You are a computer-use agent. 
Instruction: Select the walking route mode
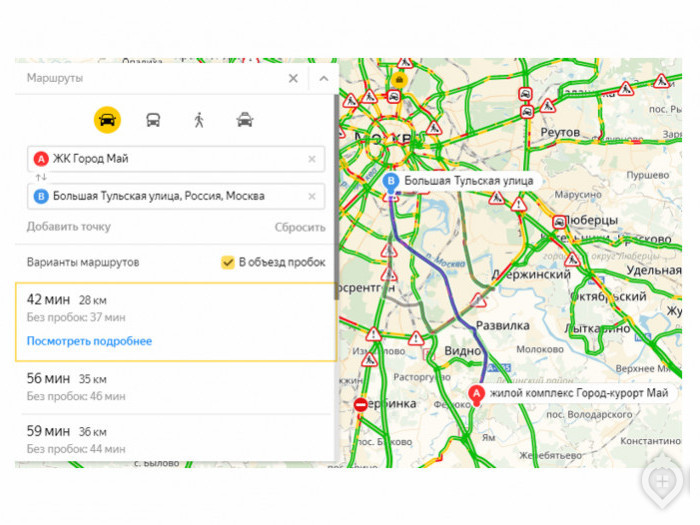coord(199,120)
